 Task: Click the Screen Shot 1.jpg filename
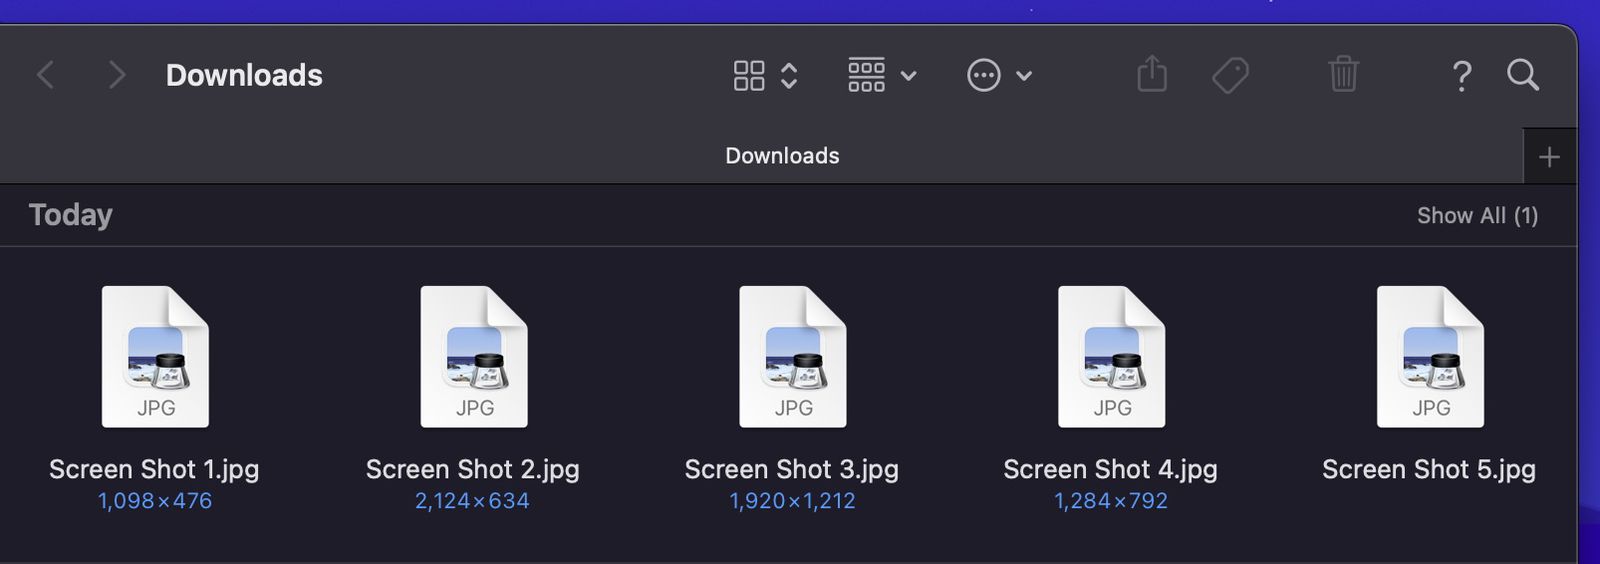(154, 469)
